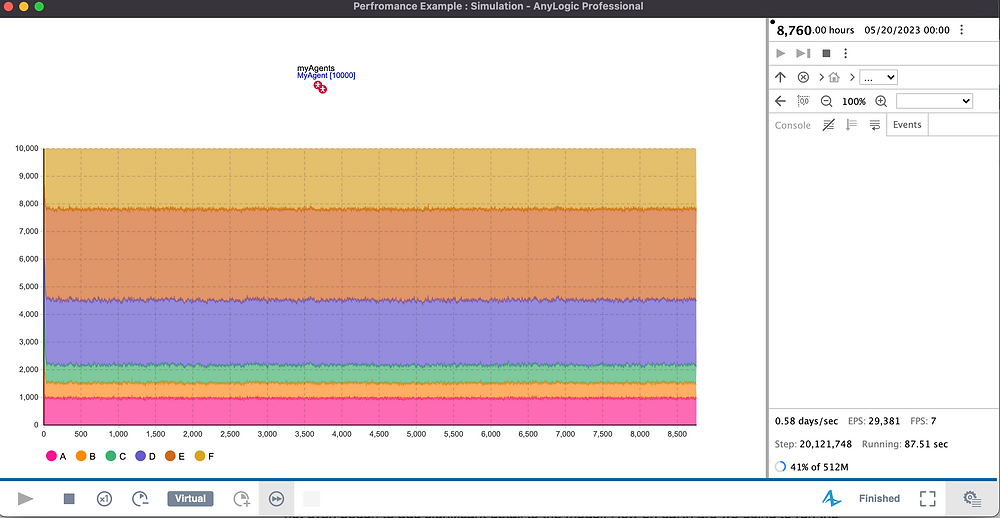The height and width of the screenshot is (518, 1000).
Task: Enter full screen mode
Action: [927, 499]
